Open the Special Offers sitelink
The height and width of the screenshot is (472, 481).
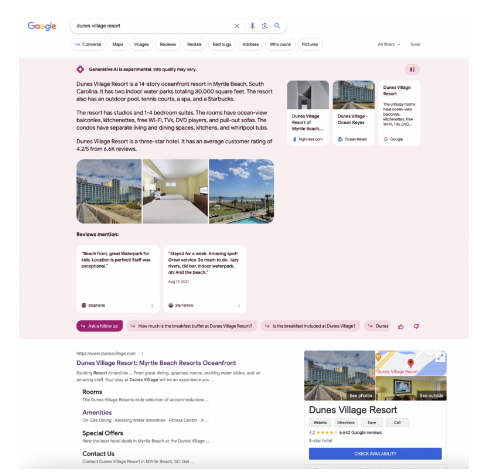pyautogui.click(x=103, y=433)
